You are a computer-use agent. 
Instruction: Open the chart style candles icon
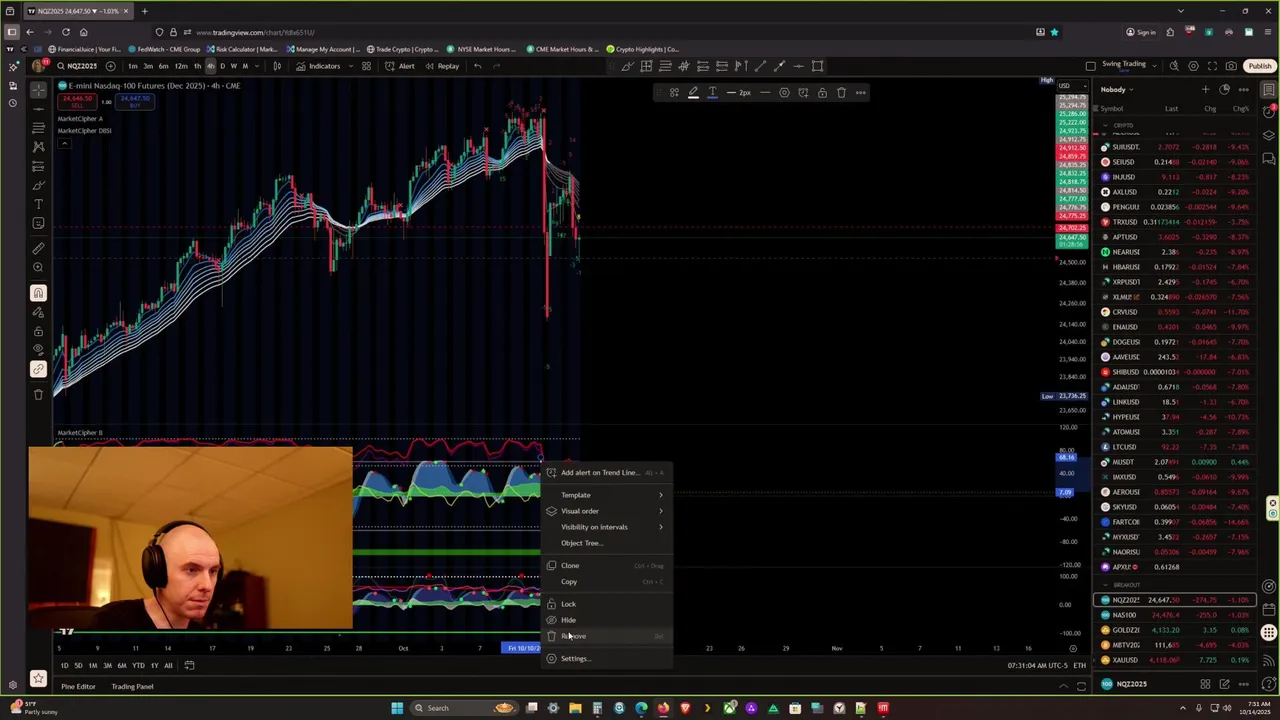(x=277, y=66)
